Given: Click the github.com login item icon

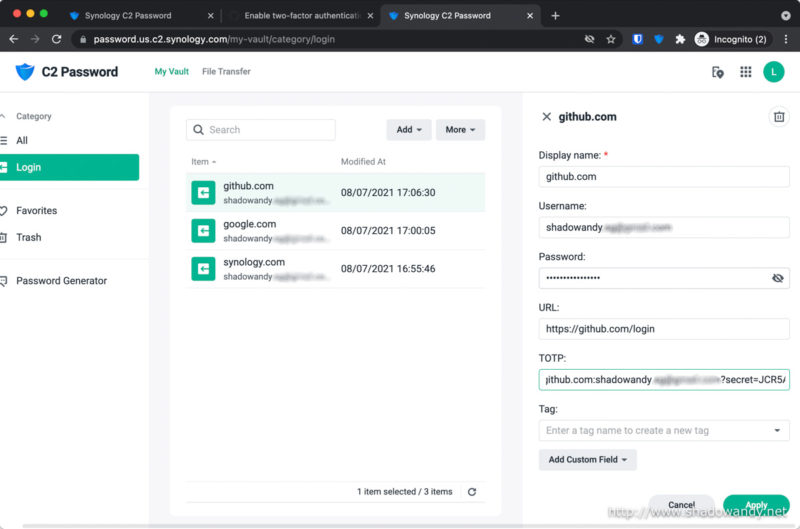Looking at the screenshot, I should click(203, 193).
